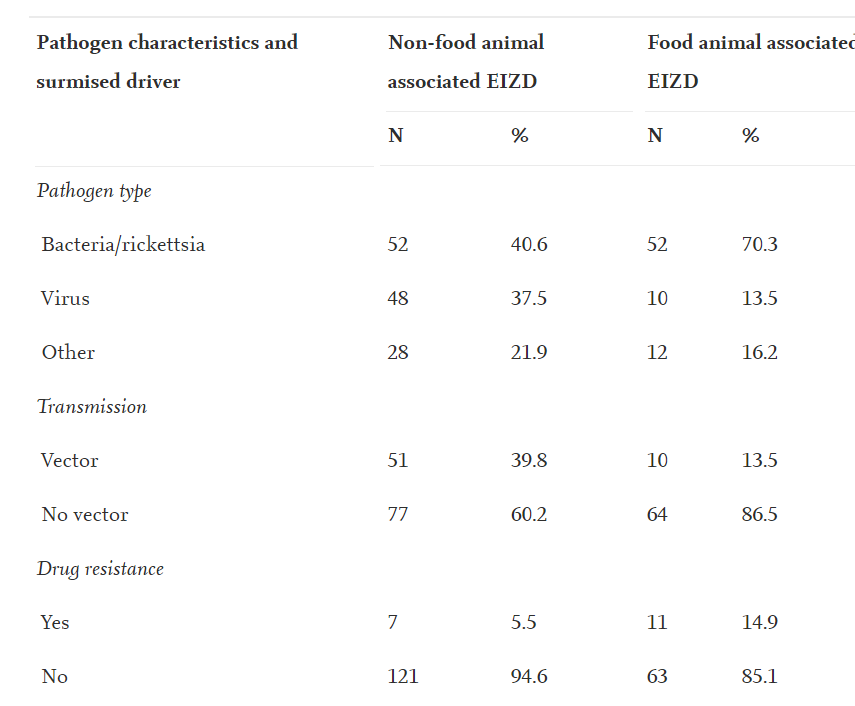This screenshot has width=855, height=706.
Task: Select the 'Yes' row label
Action: 55,622
